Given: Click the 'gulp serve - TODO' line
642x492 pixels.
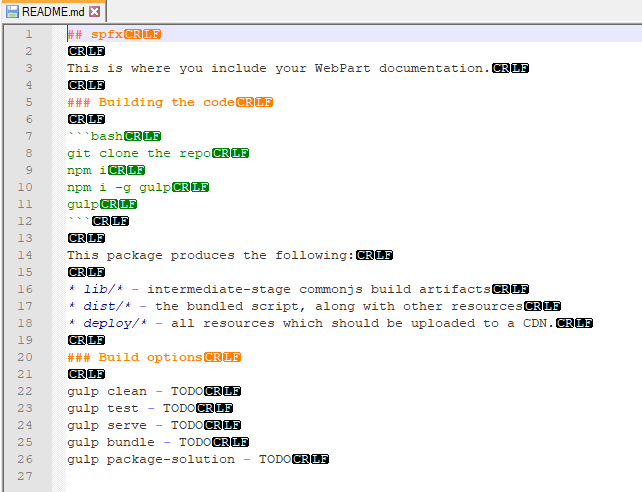Looking at the screenshot, I should click(135, 425).
